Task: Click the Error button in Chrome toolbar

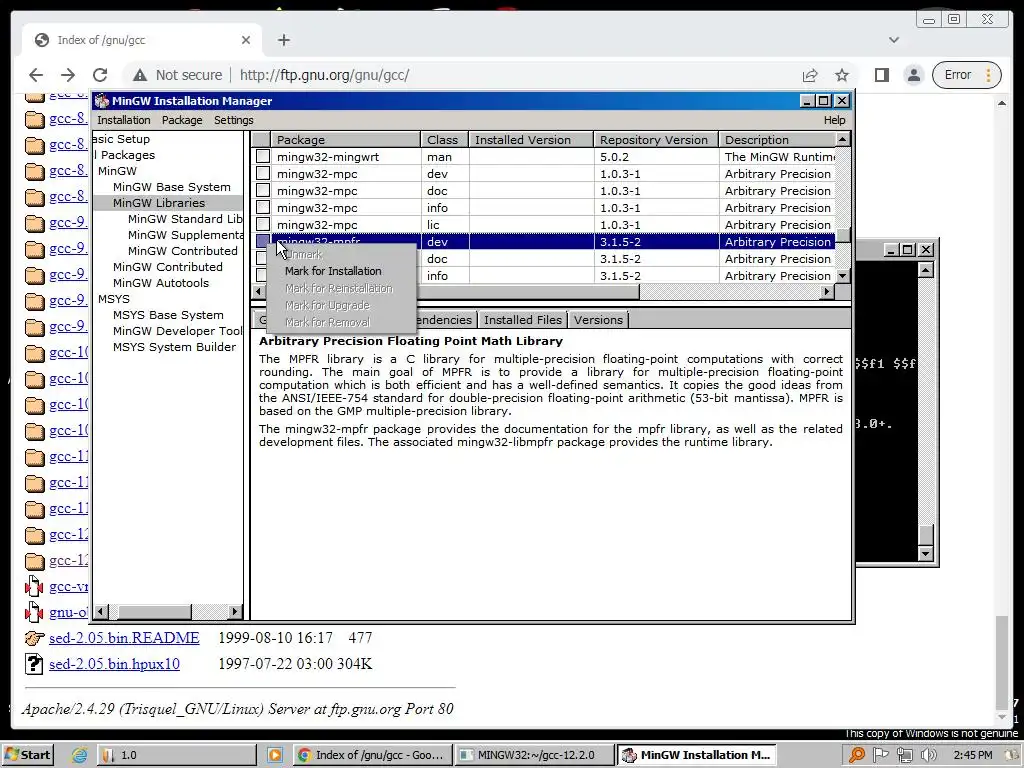Action: [966, 75]
